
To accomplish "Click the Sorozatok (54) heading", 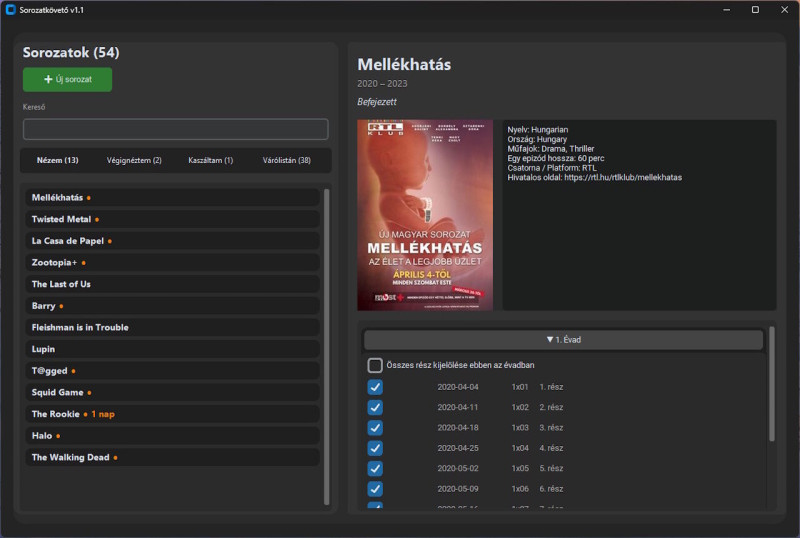I will point(71,53).
